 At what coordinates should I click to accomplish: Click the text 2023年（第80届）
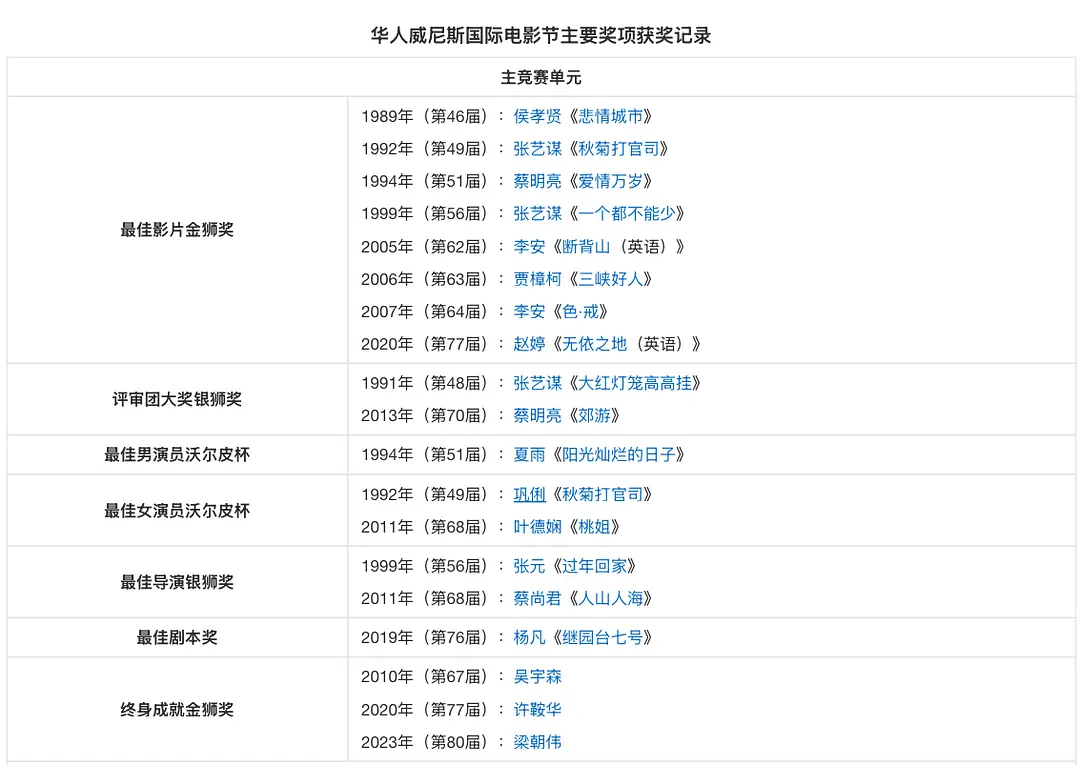[x=426, y=742]
